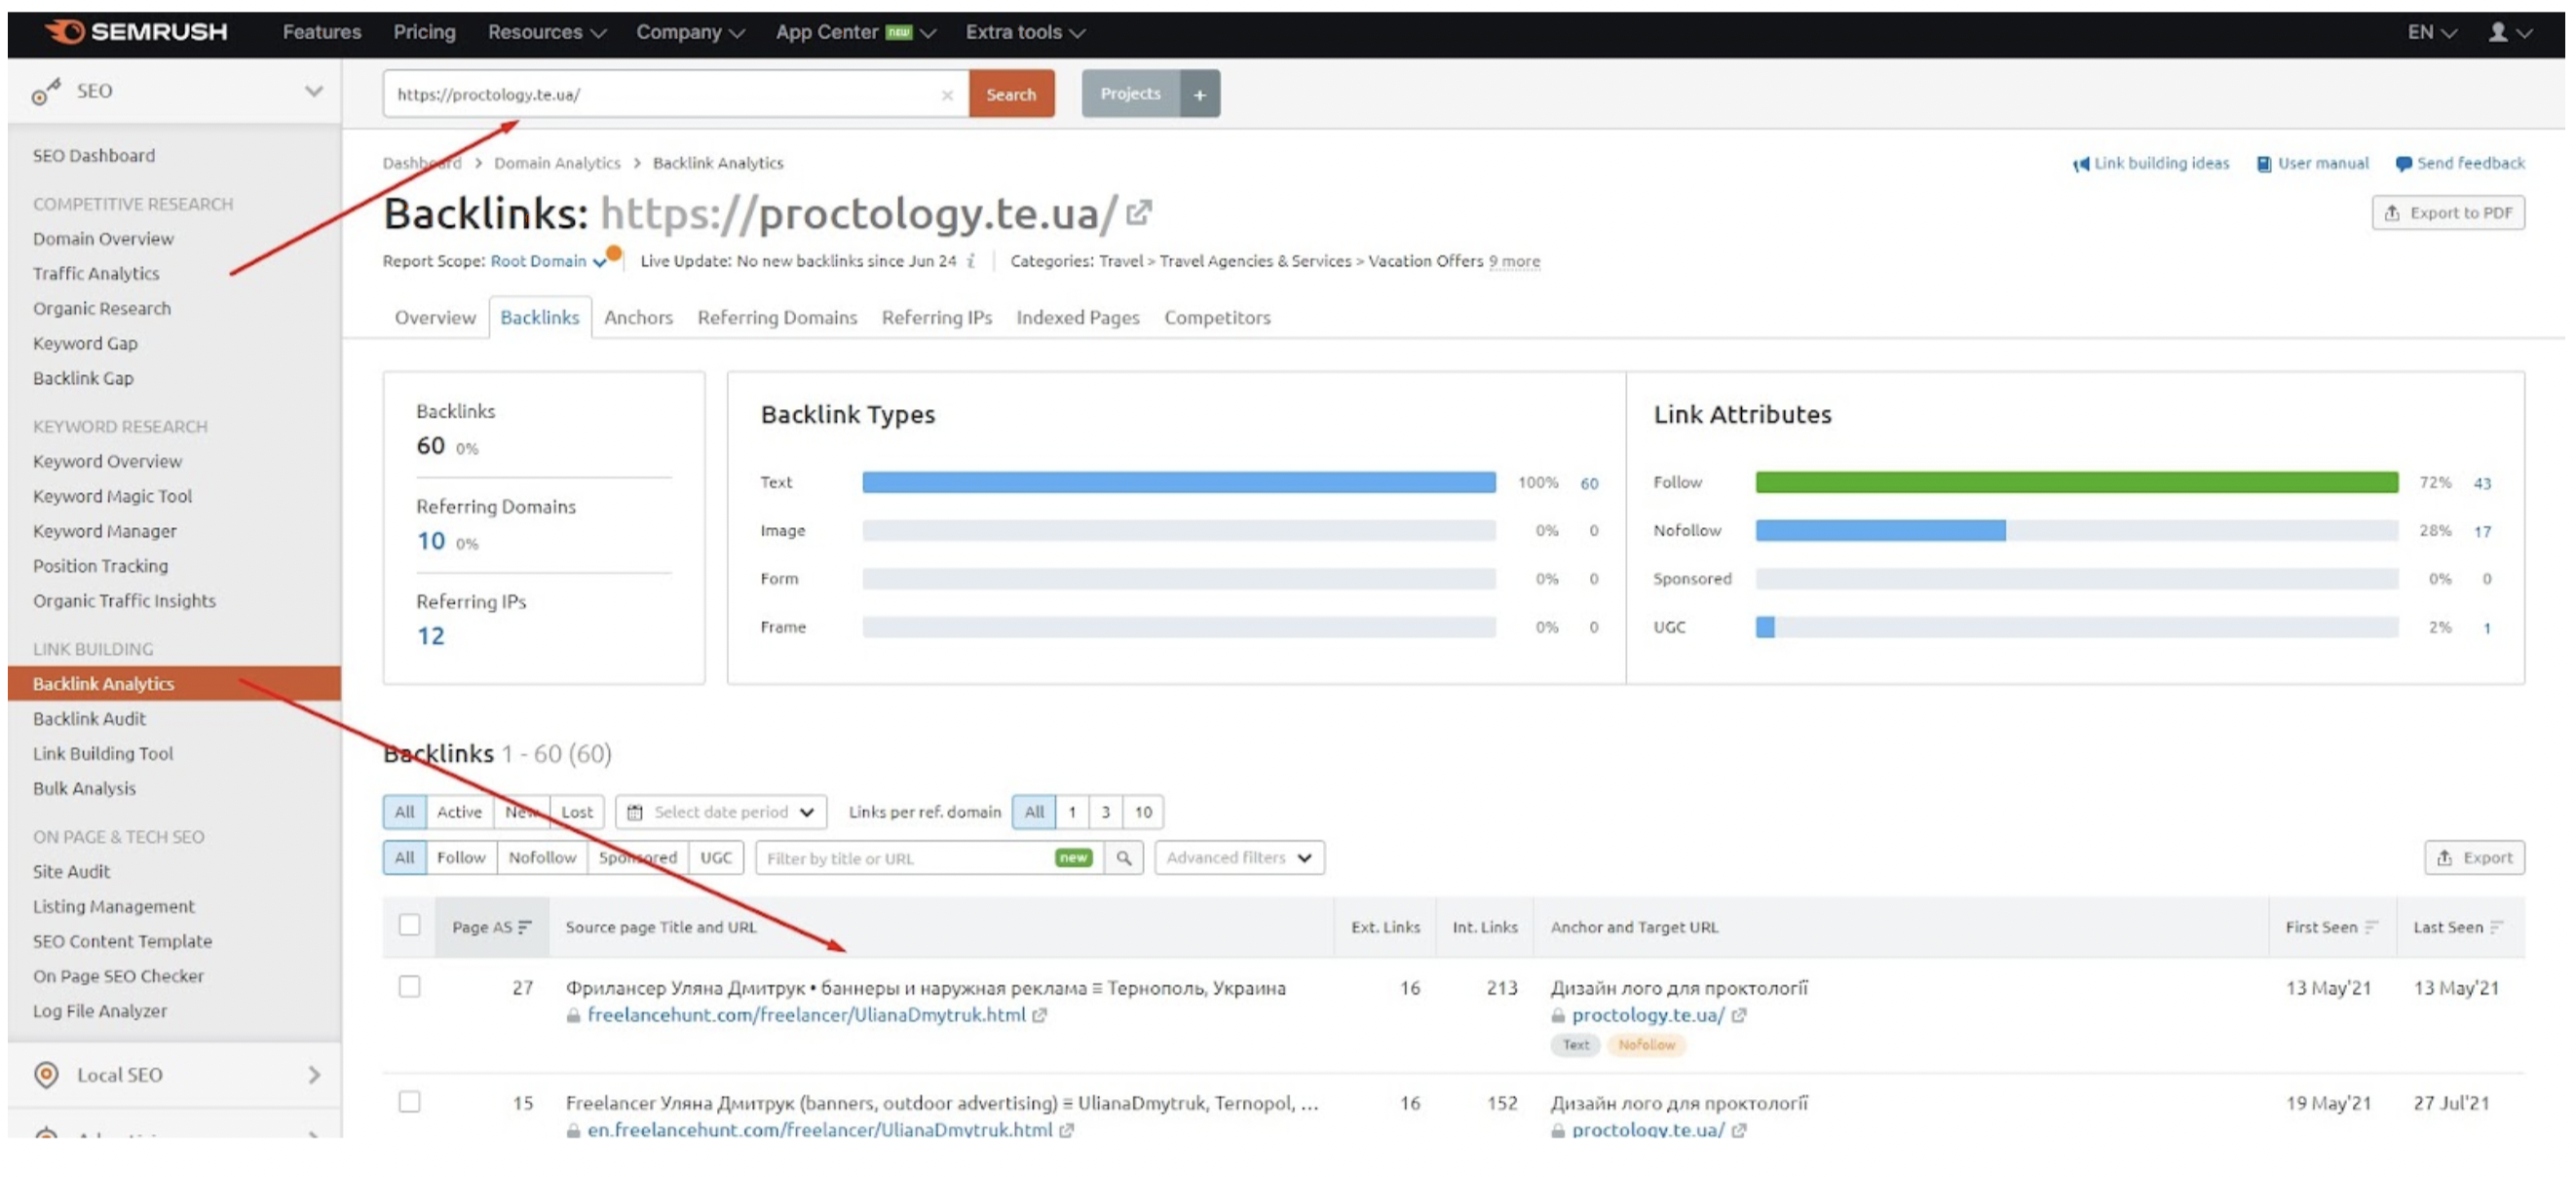This screenshot has height=1177, width=2576.
Task: Open external link icon for en.freelancehunt.com URL
Action: coord(1066,1130)
